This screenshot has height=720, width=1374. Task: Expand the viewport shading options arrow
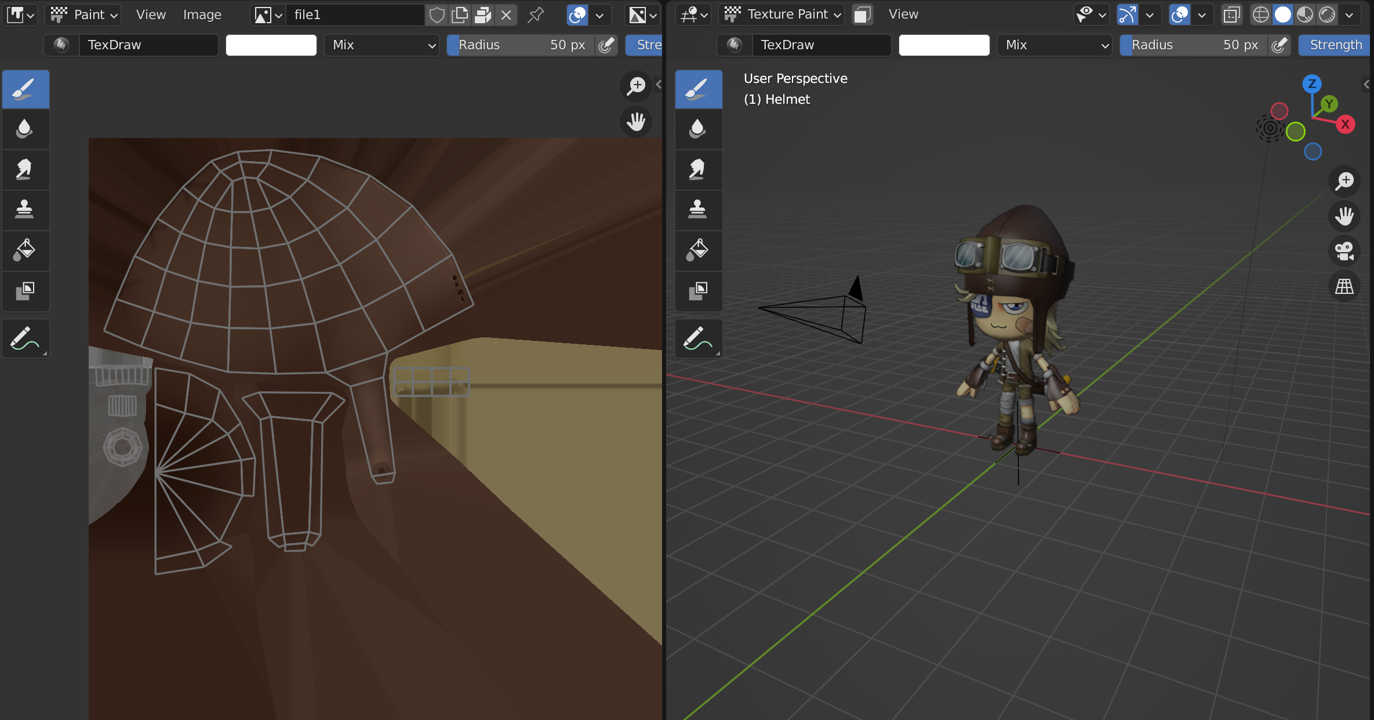click(x=1349, y=15)
